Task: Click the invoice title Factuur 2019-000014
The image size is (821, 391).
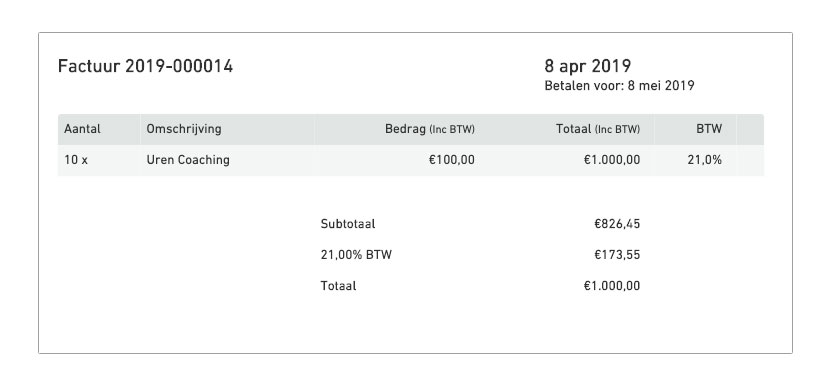Action: click(145, 66)
